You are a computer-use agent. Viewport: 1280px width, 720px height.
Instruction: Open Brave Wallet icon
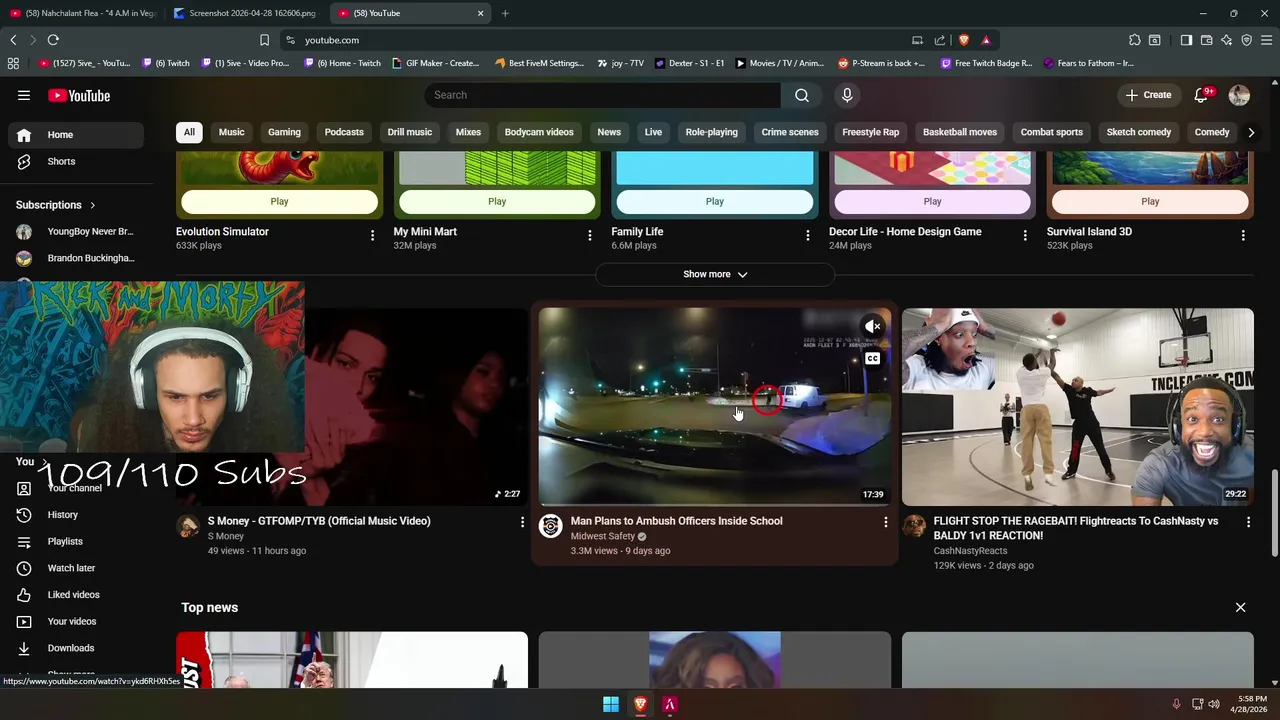click(x=1206, y=40)
